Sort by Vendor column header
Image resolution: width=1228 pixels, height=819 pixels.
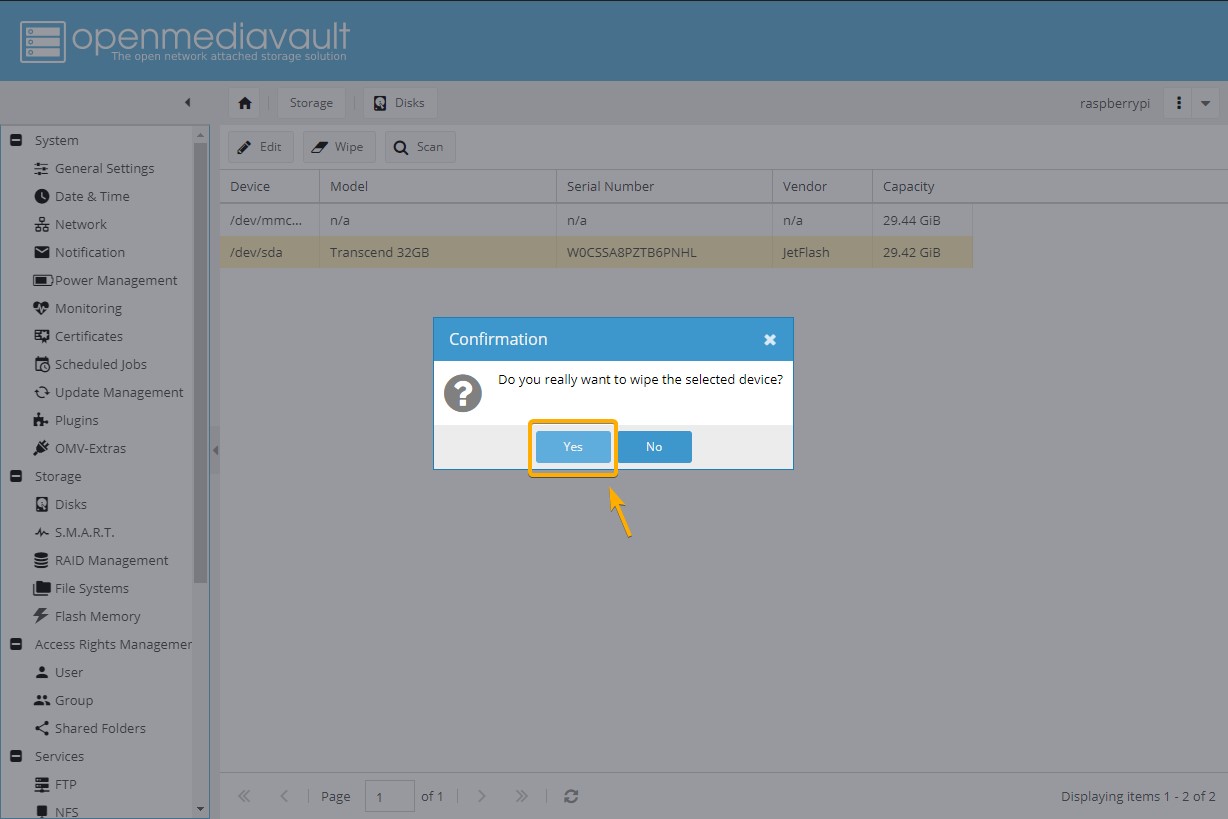[x=822, y=187]
